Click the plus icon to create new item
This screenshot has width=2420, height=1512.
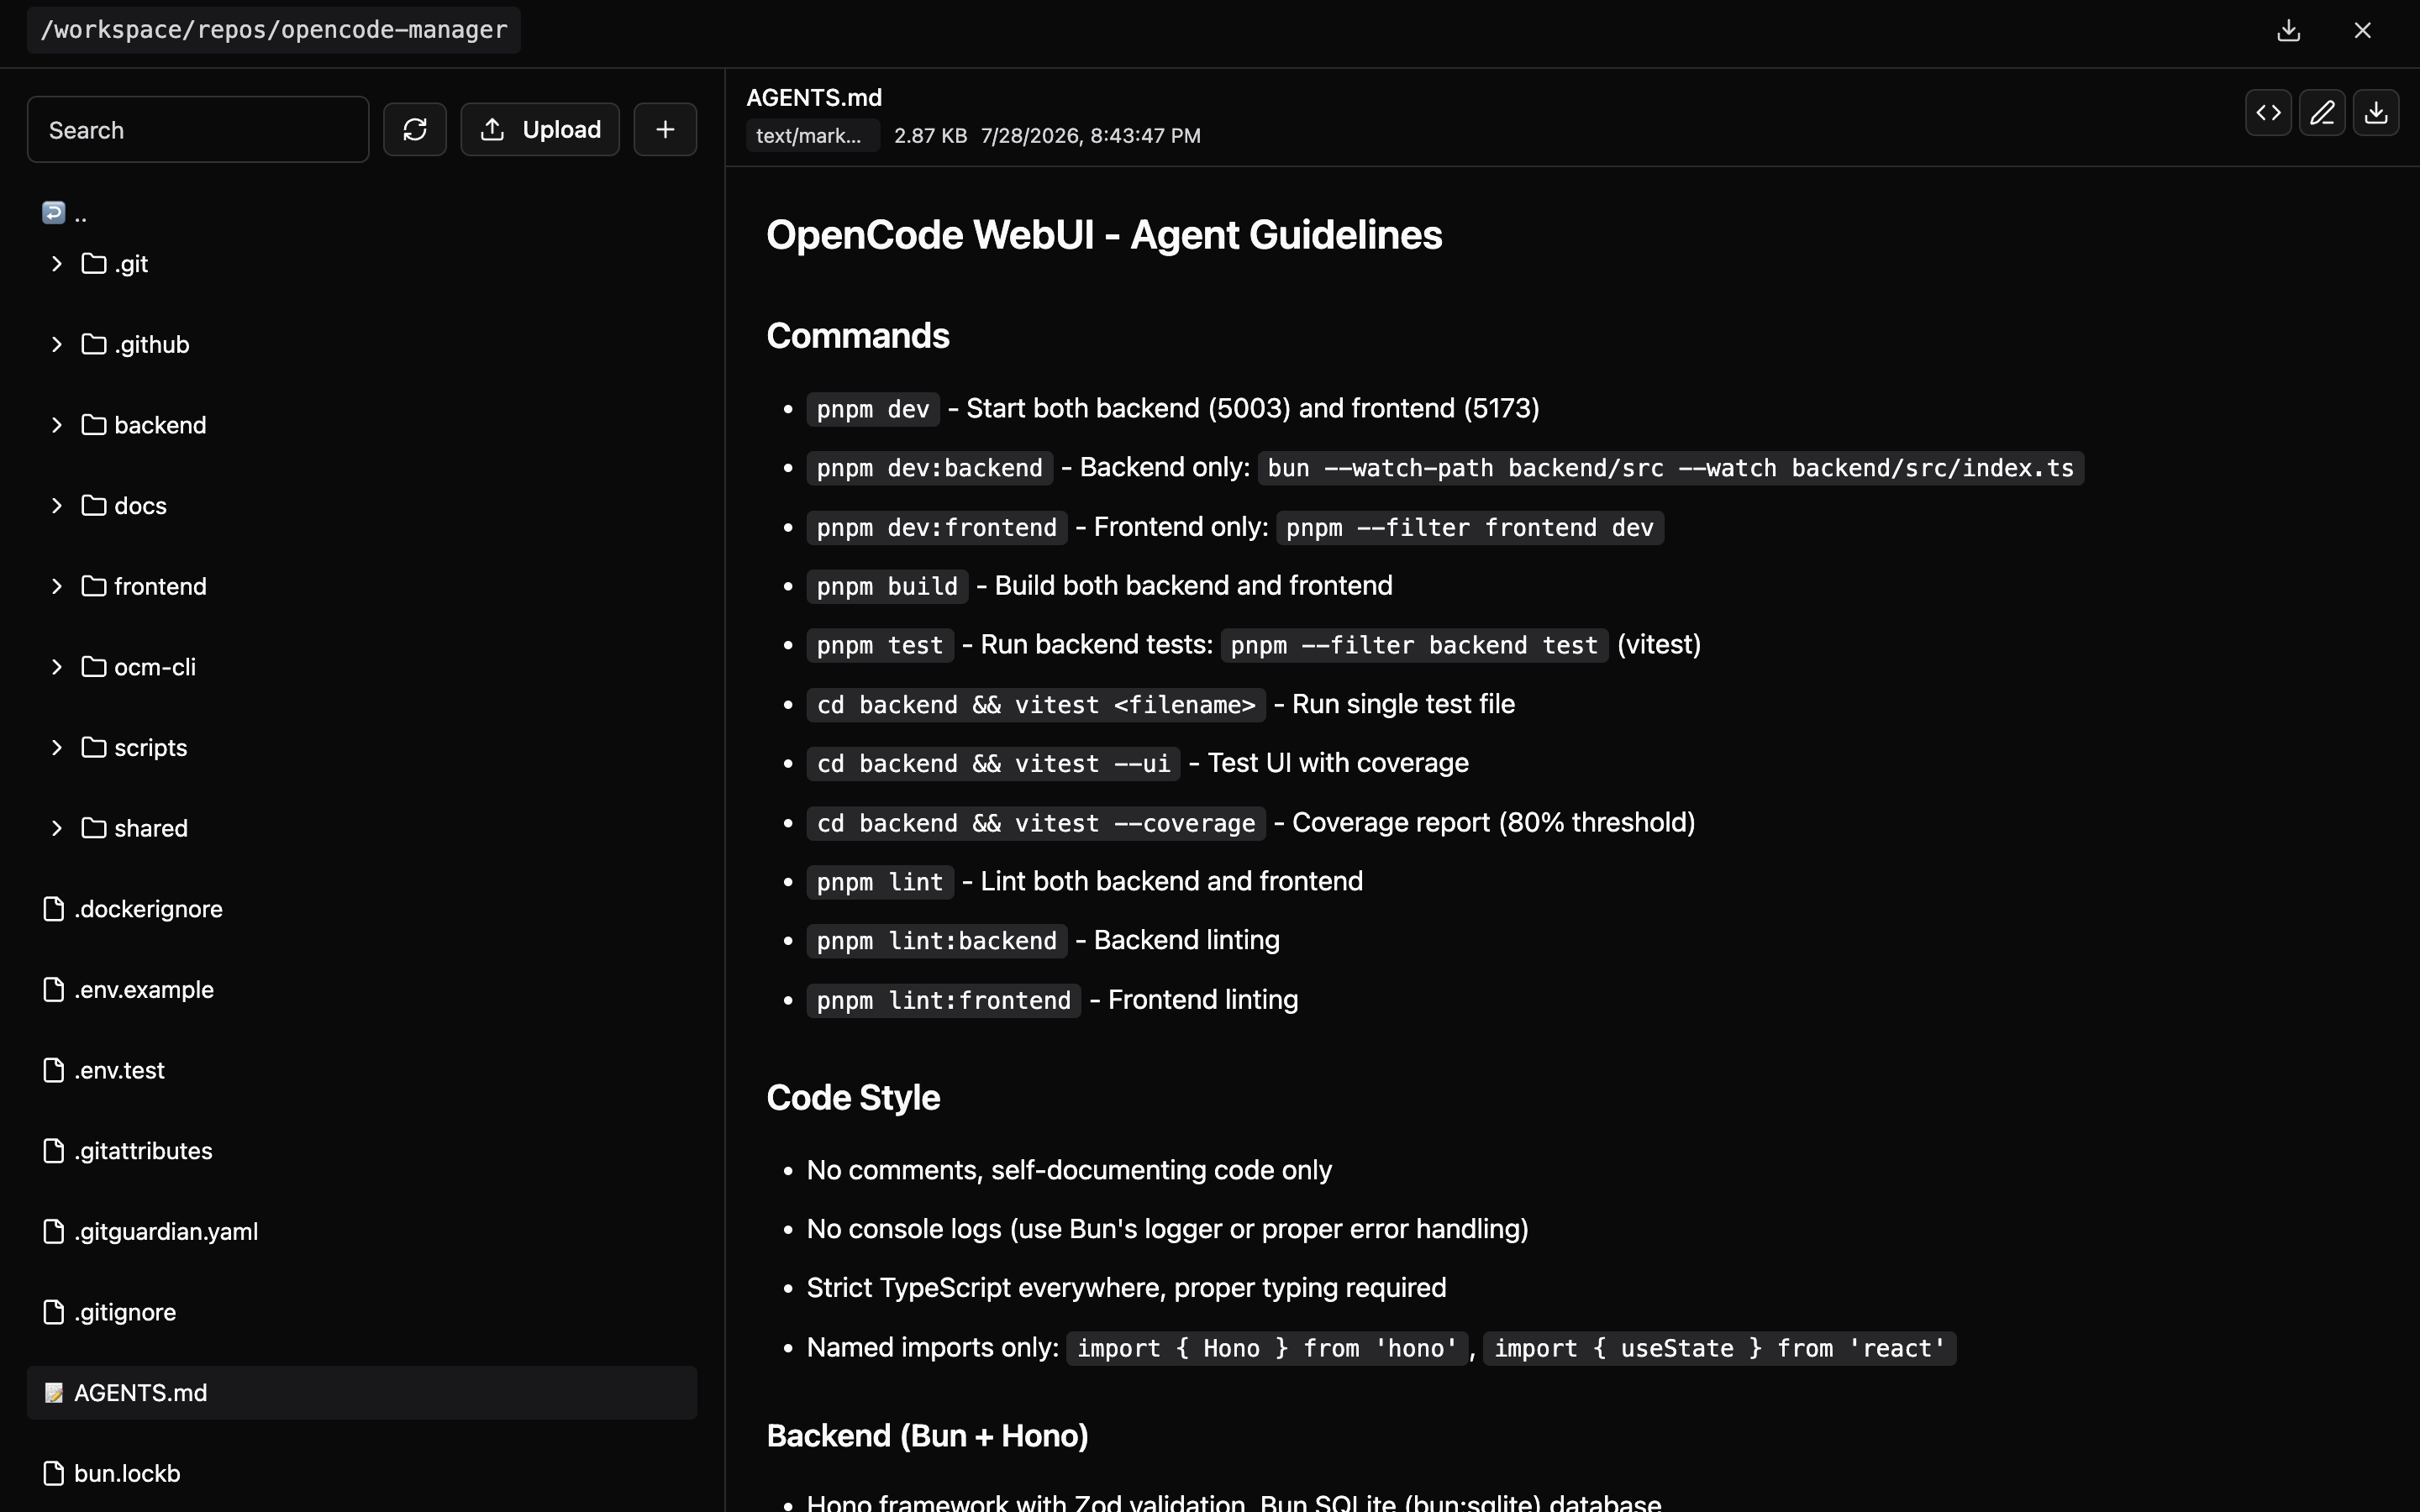(x=665, y=129)
